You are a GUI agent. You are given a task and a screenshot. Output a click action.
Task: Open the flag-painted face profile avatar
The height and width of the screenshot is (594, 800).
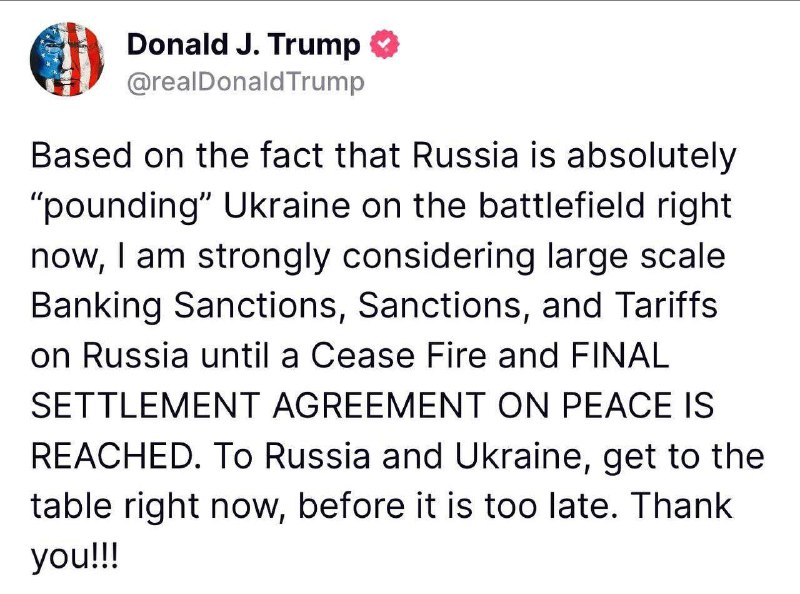(x=67, y=59)
